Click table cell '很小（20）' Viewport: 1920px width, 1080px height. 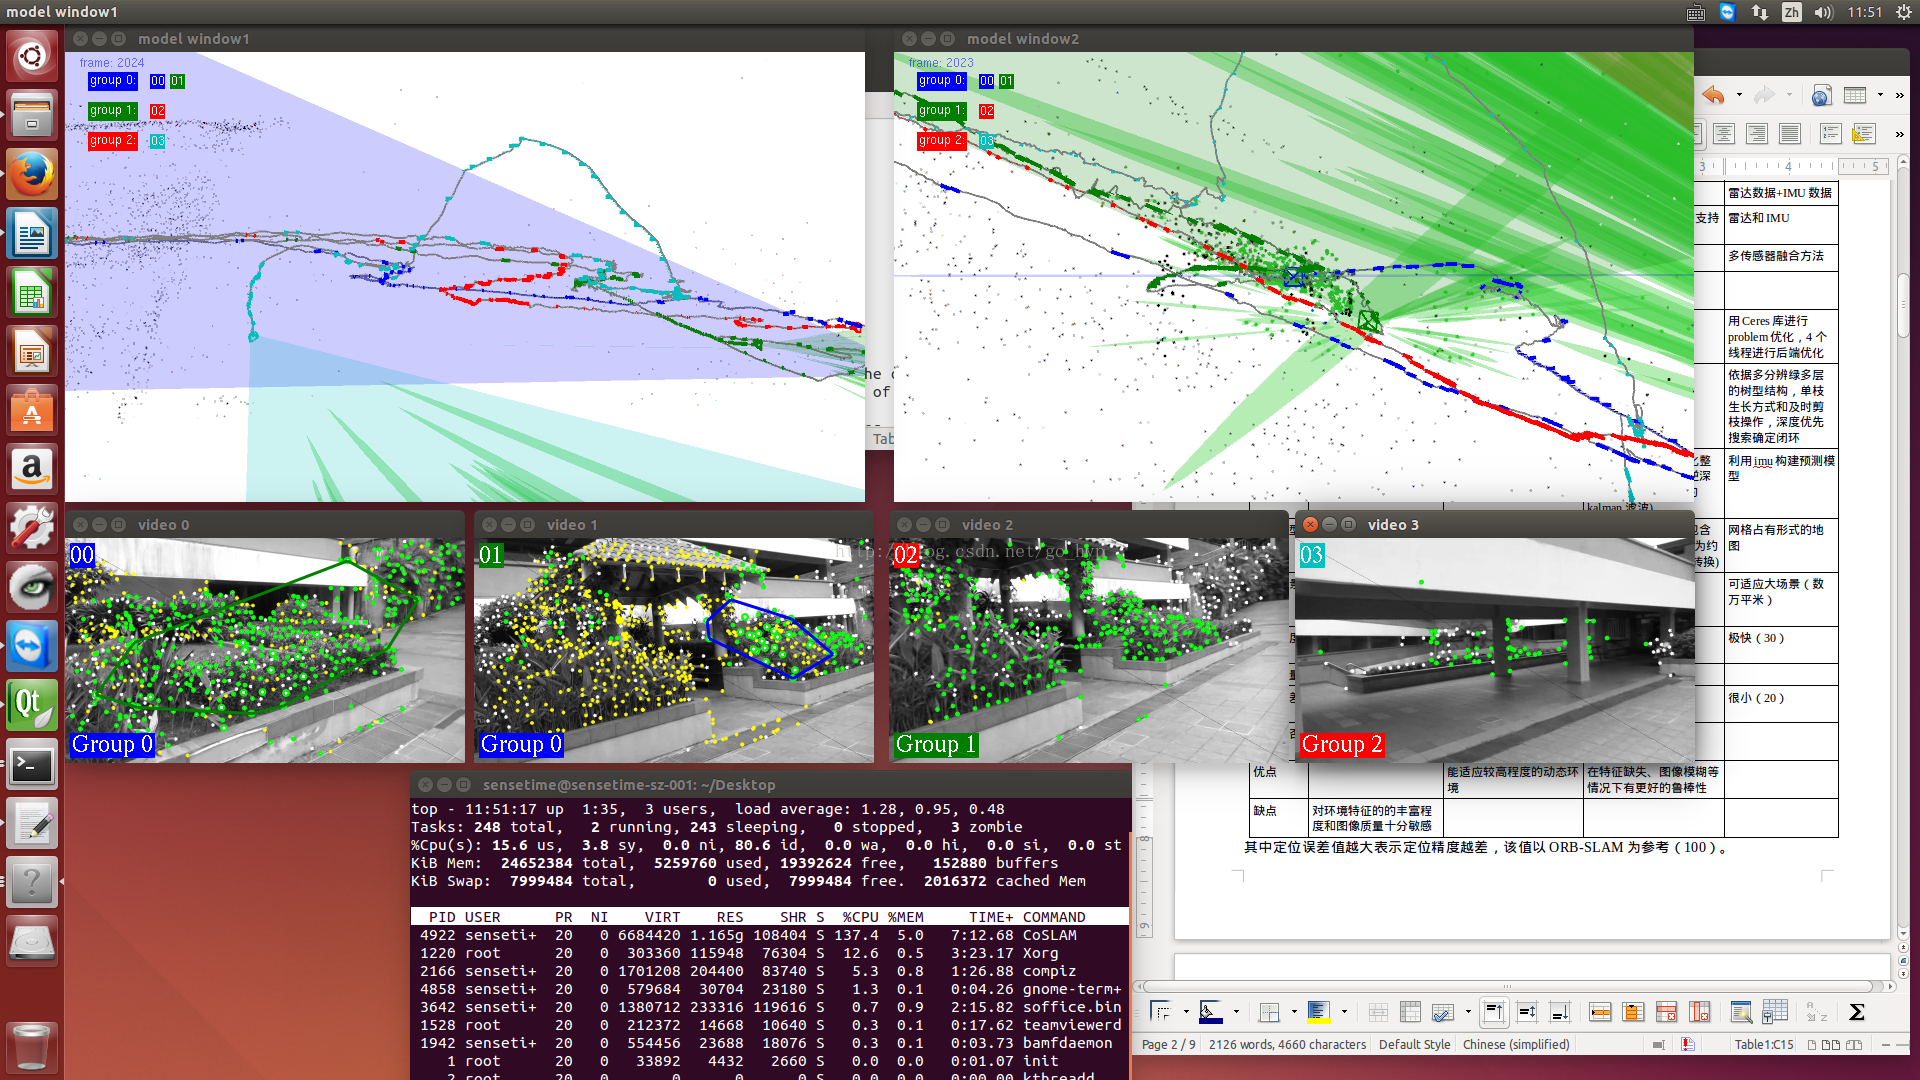(1781, 704)
